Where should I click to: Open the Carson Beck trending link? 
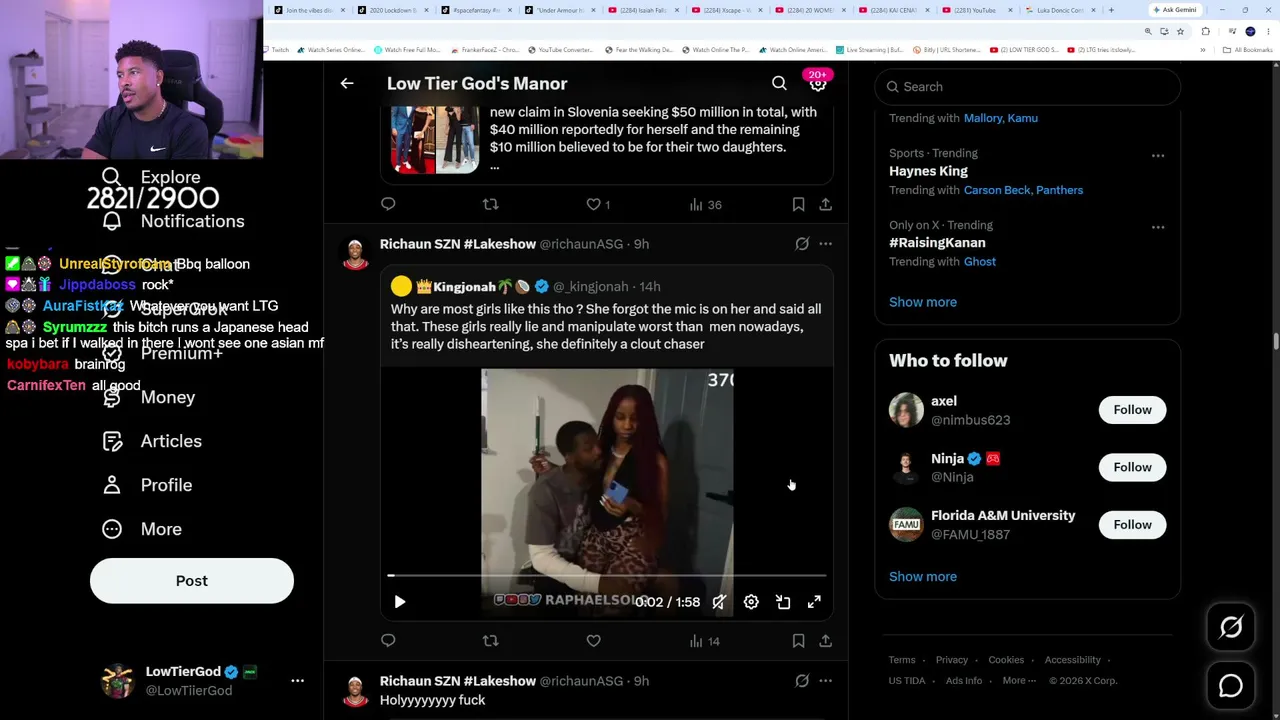click(x=998, y=190)
